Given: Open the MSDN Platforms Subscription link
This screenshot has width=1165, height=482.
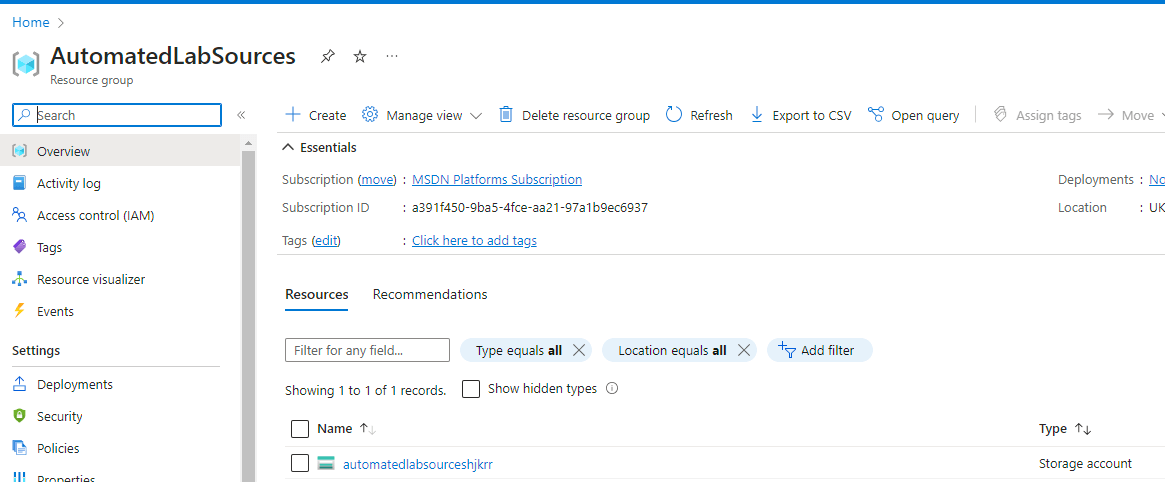Looking at the screenshot, I should pos(497,180).
